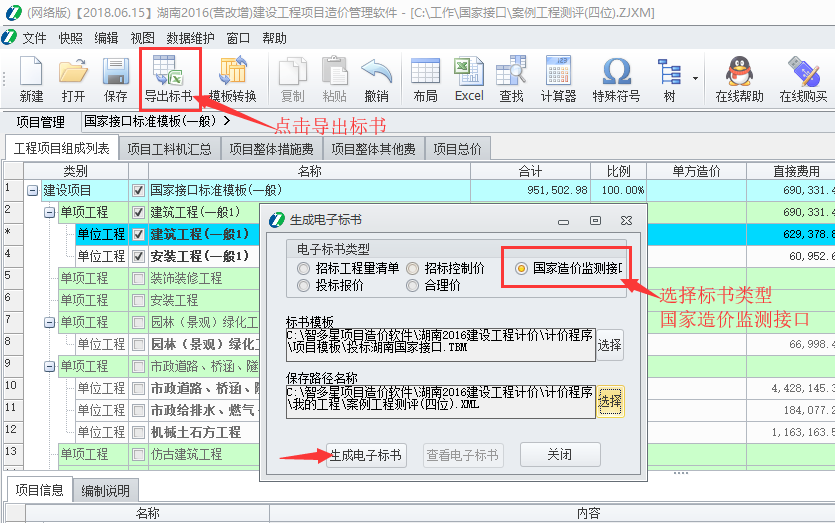Viewport: 835px width, 523px height.
Task: Click the 关闭 button in dialog
Action: [x=559, y=455]
